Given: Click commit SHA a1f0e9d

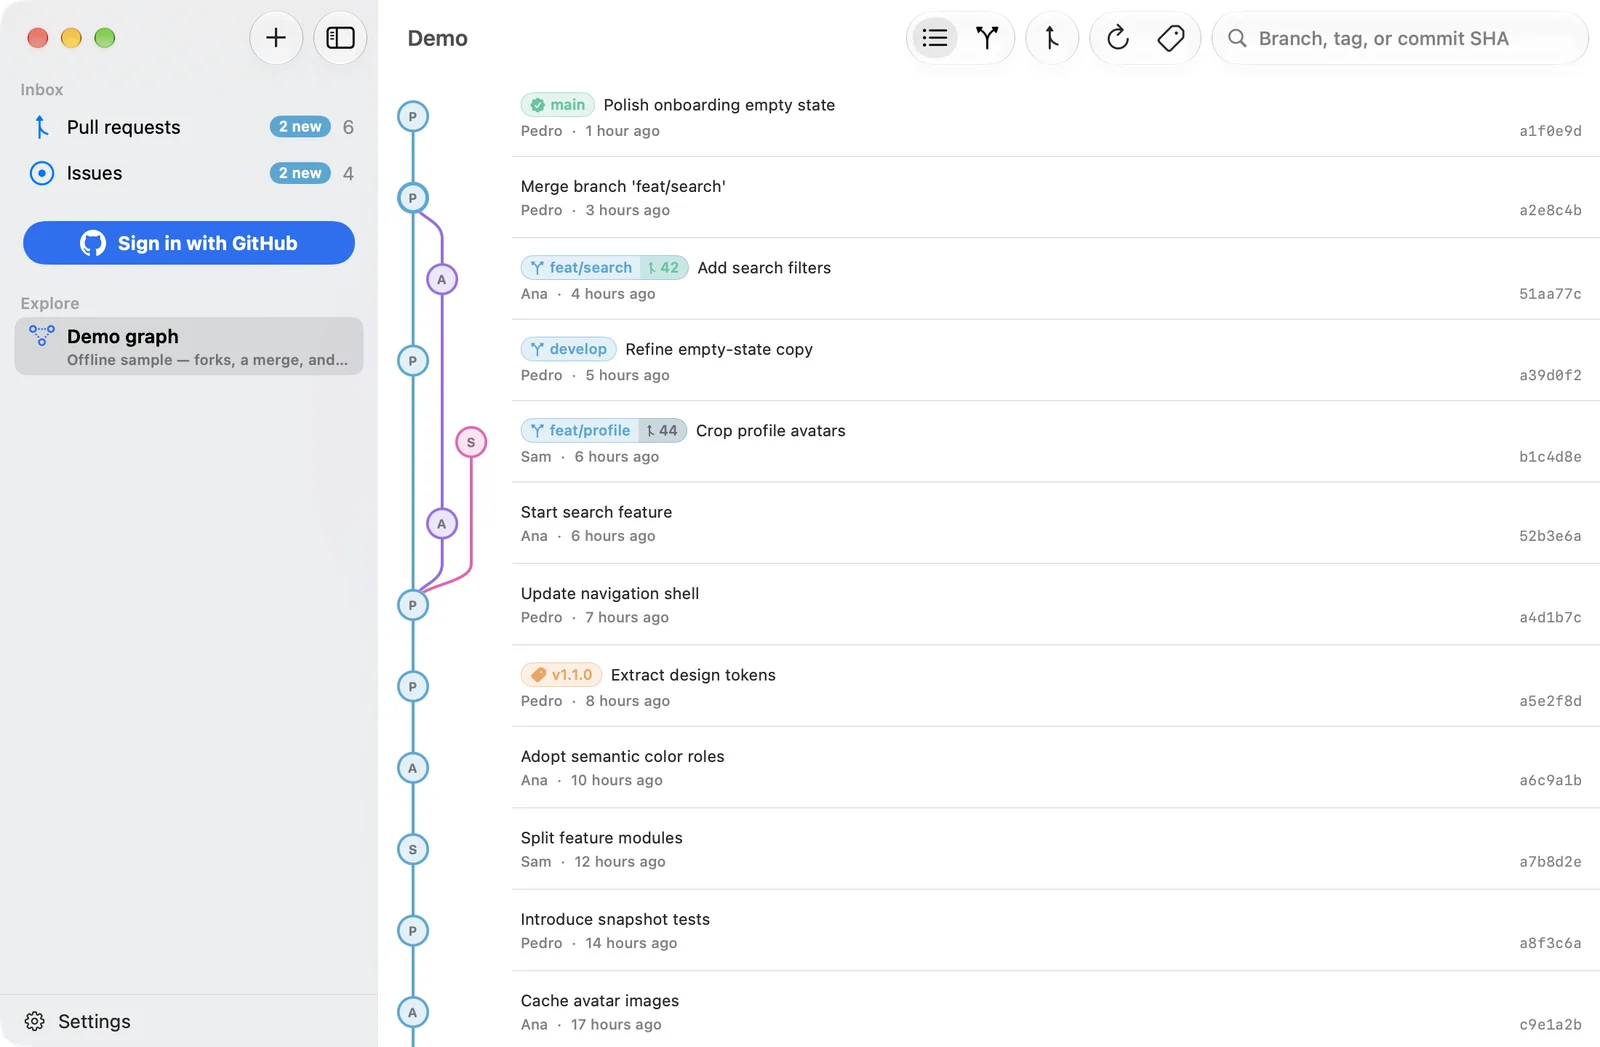Looking at the screenshot, I should click(x=1550, y=131).
